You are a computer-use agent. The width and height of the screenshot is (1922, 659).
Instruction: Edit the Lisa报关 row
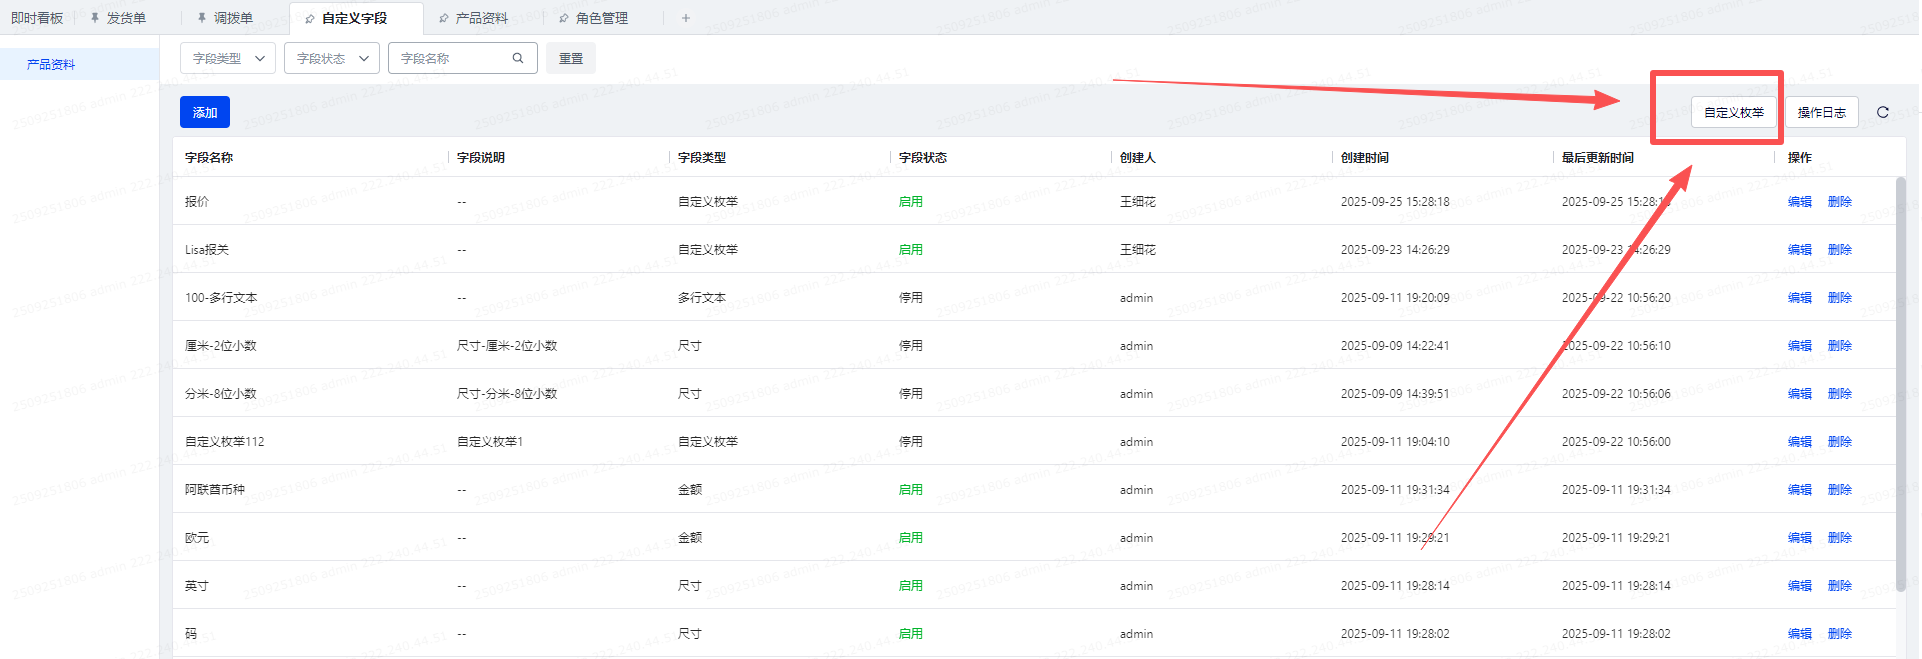1800,249
